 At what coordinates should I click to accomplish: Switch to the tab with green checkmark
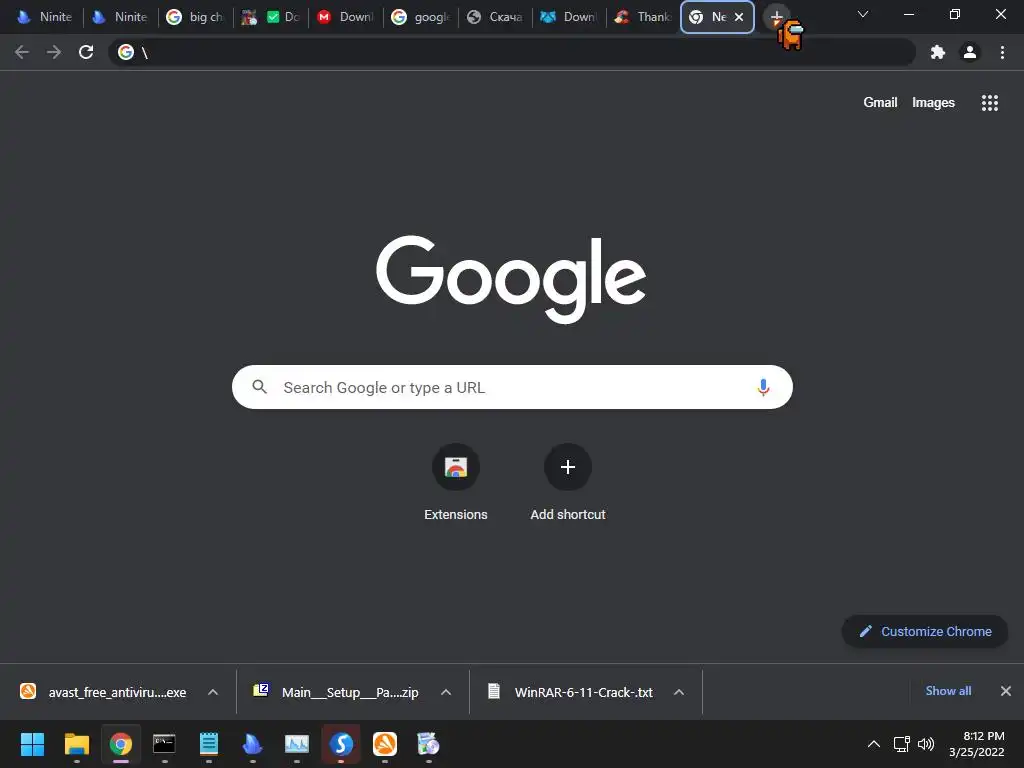271,17
